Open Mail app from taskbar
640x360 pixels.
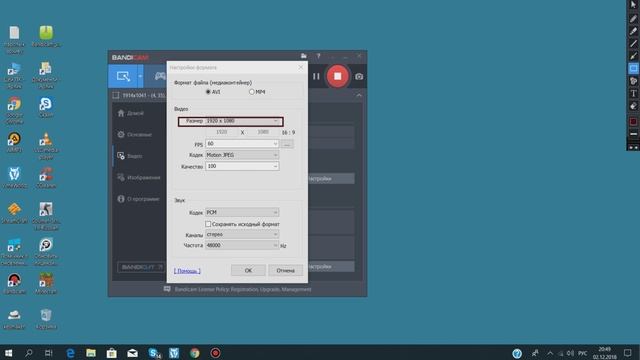tap(132, 353)
